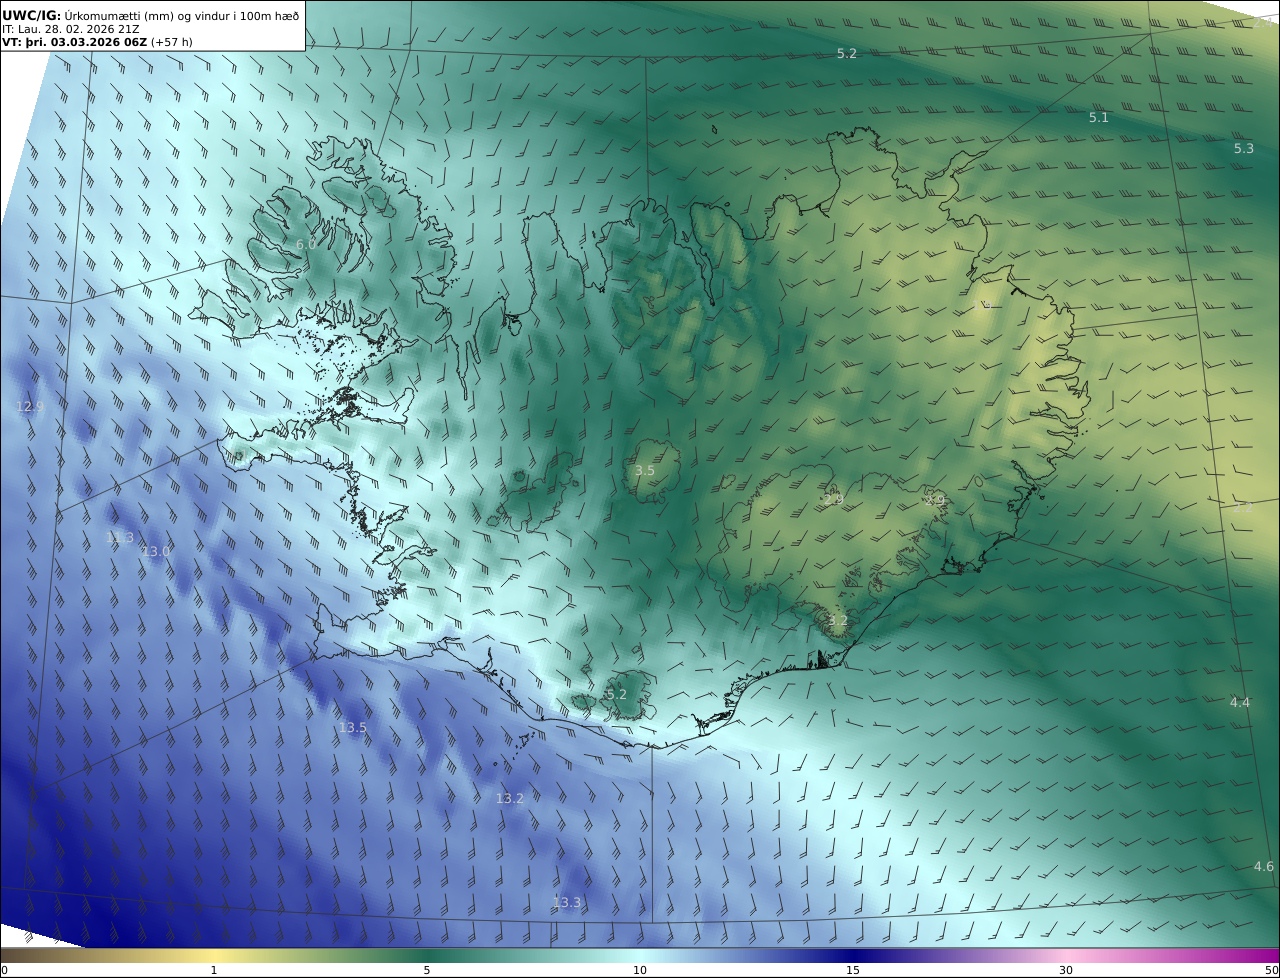Click the 5 tick on the colorbar

[427, 970]
